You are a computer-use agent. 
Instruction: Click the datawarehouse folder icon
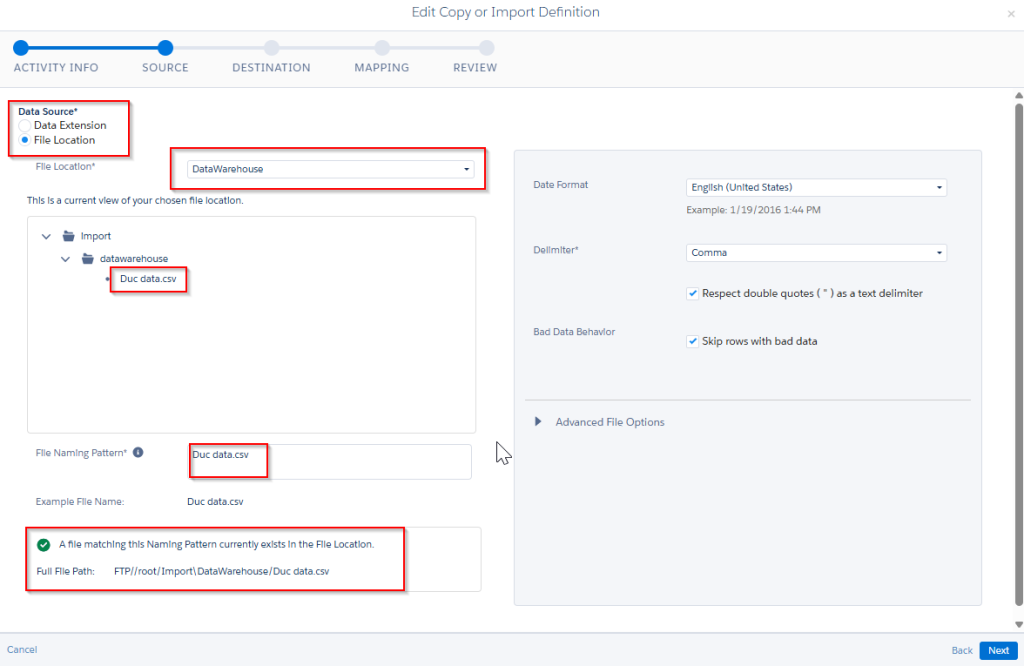pos(88,258)
